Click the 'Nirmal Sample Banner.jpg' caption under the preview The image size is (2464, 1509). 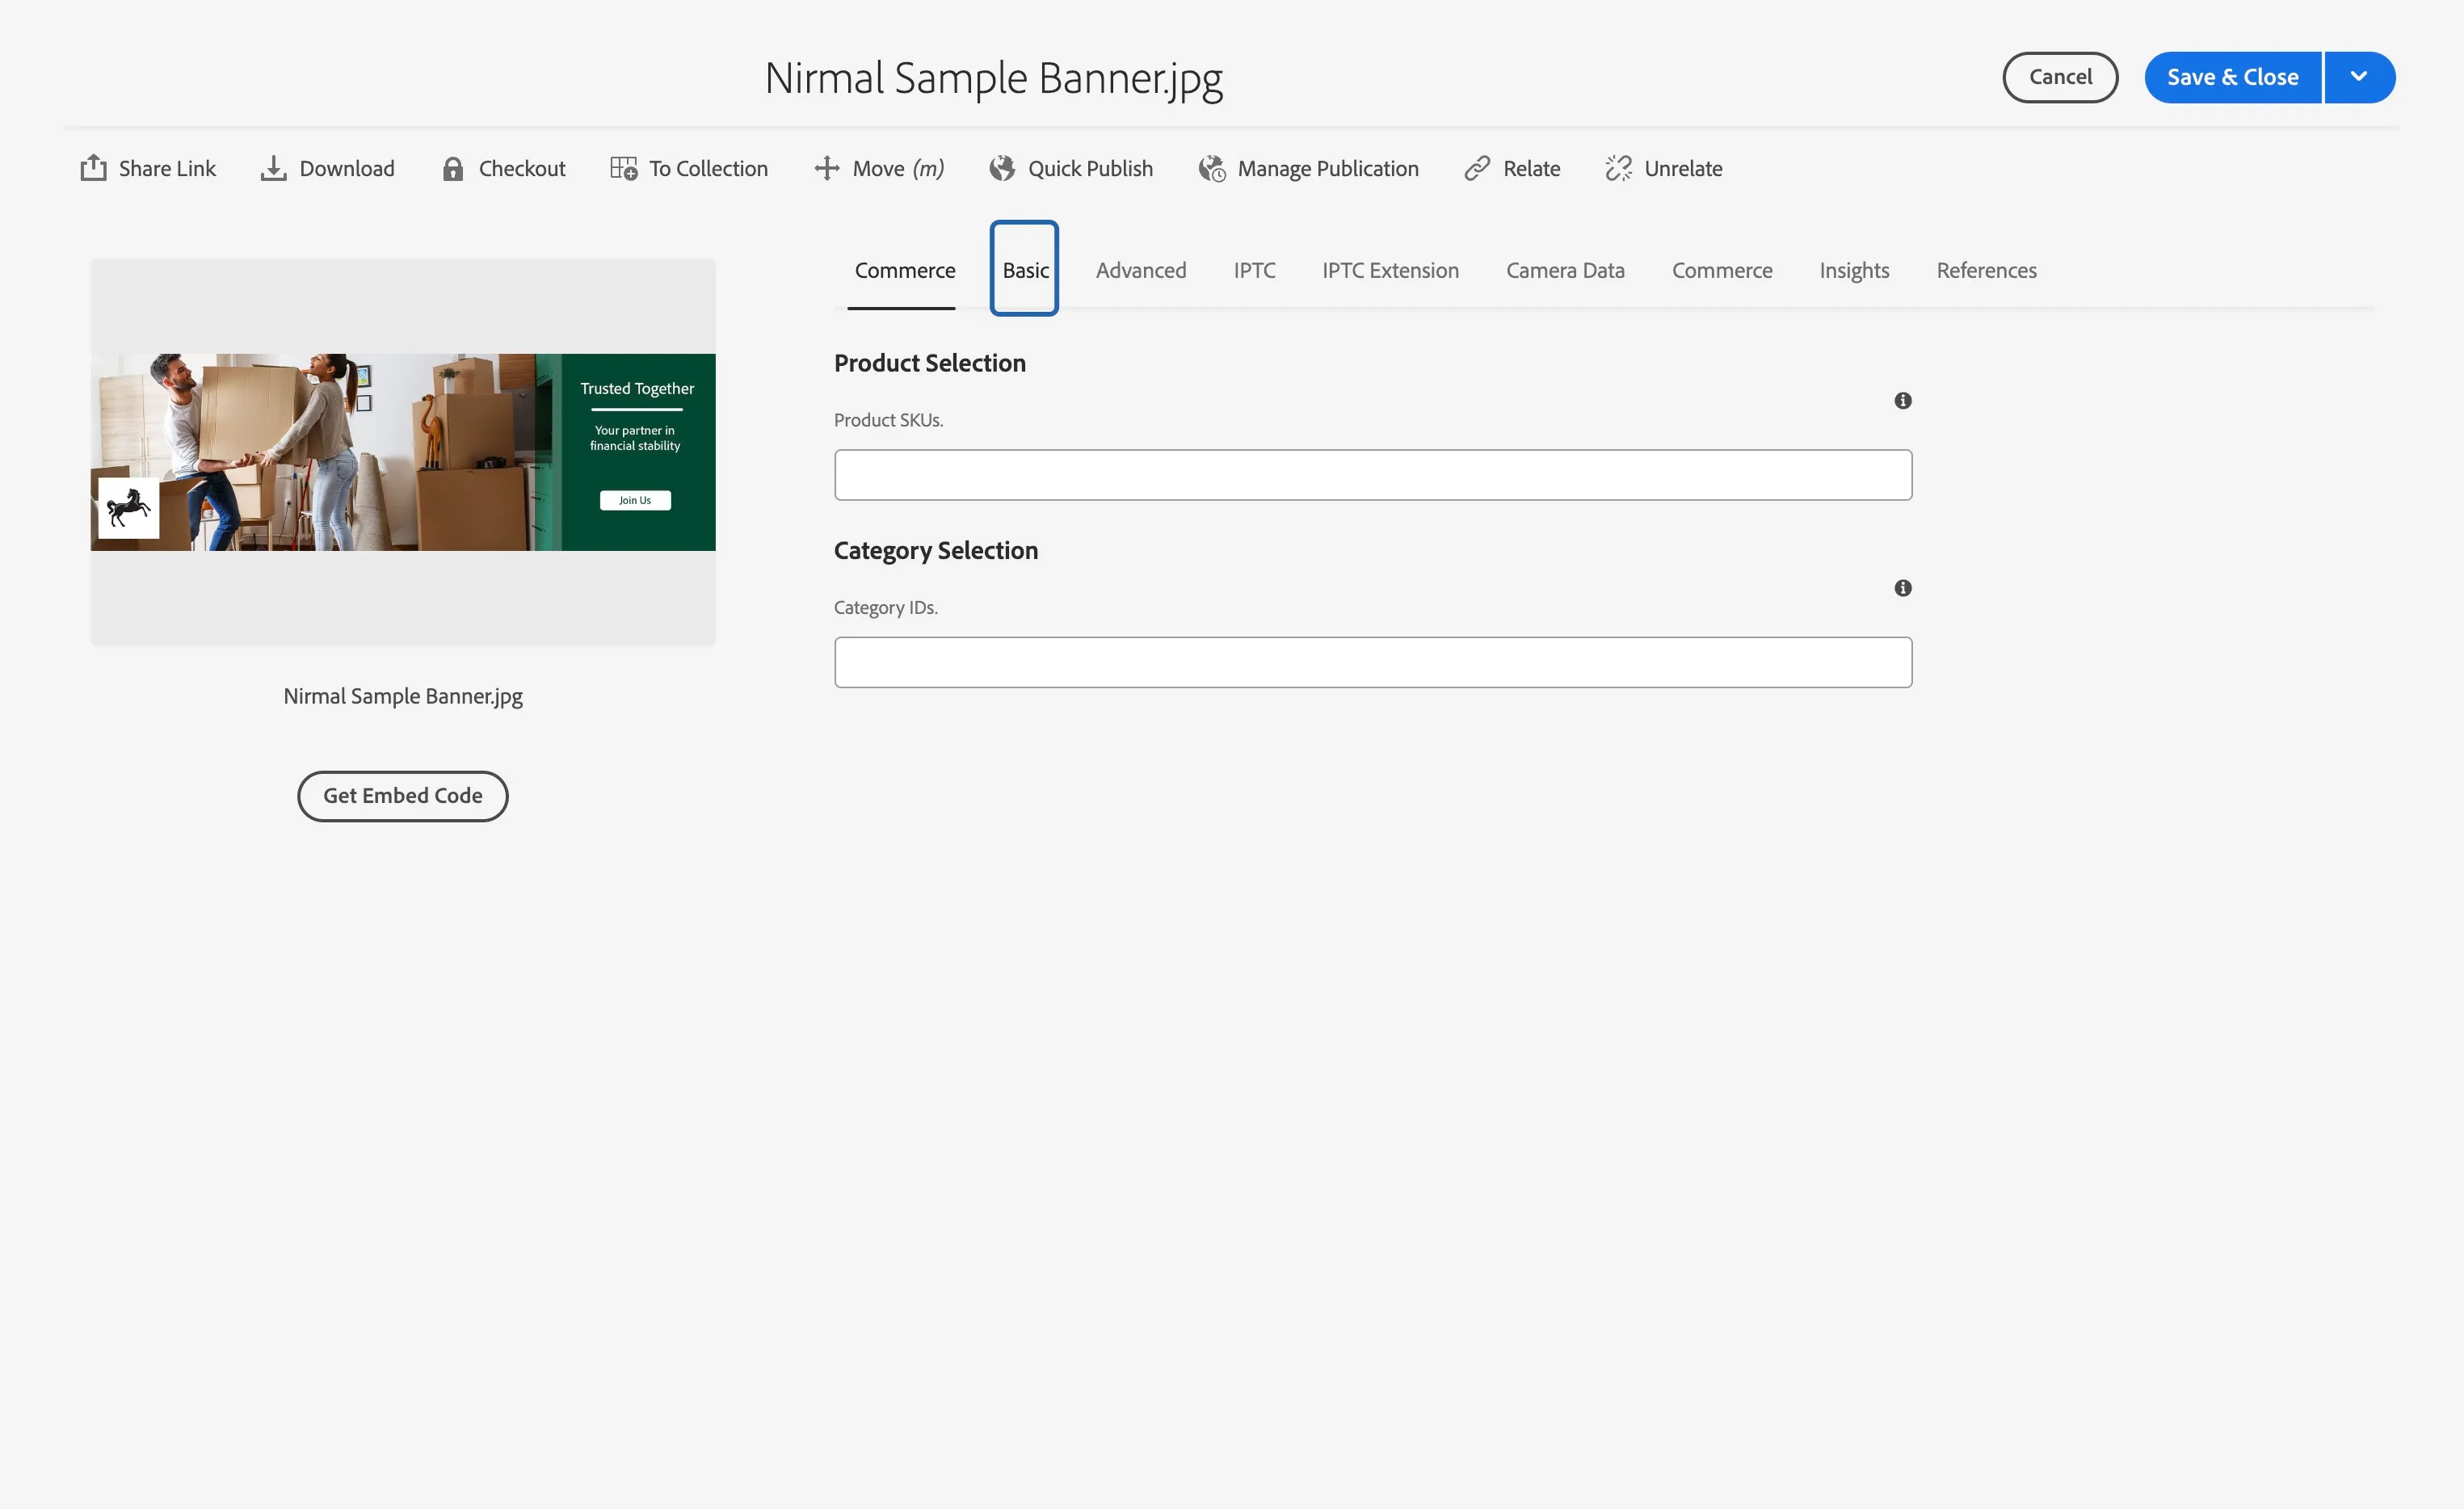coord(403,696)
